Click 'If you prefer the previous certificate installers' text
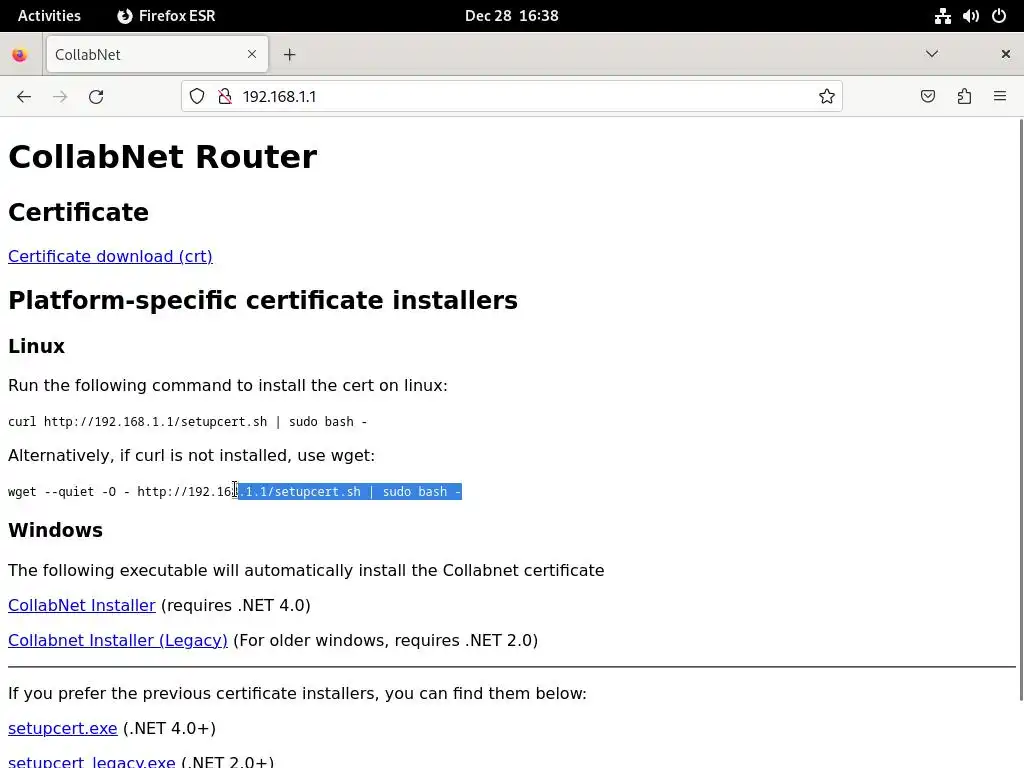Viewport: 1024px width, 768px height. coord(297,694)
